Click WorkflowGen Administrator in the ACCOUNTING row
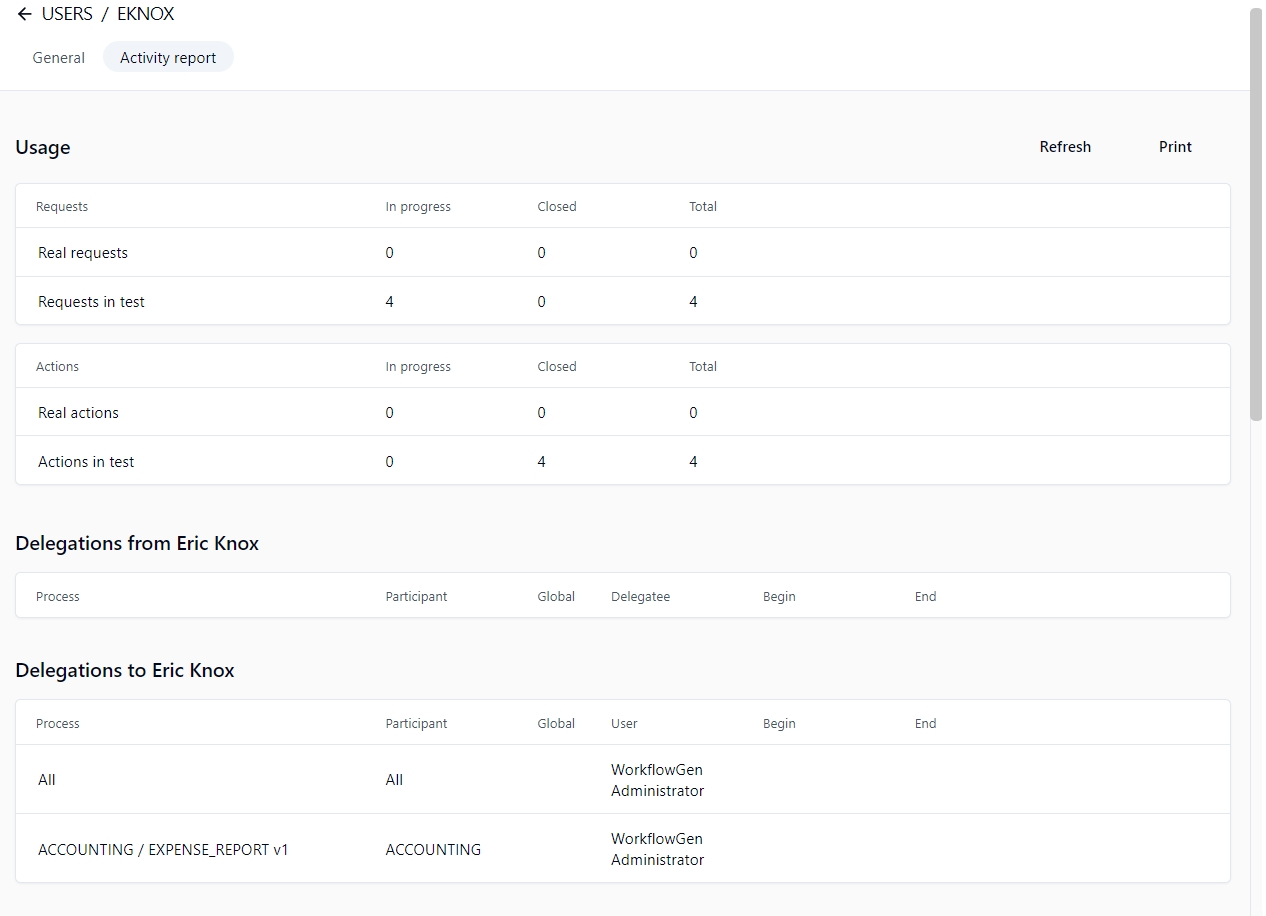 pos(657,850)
